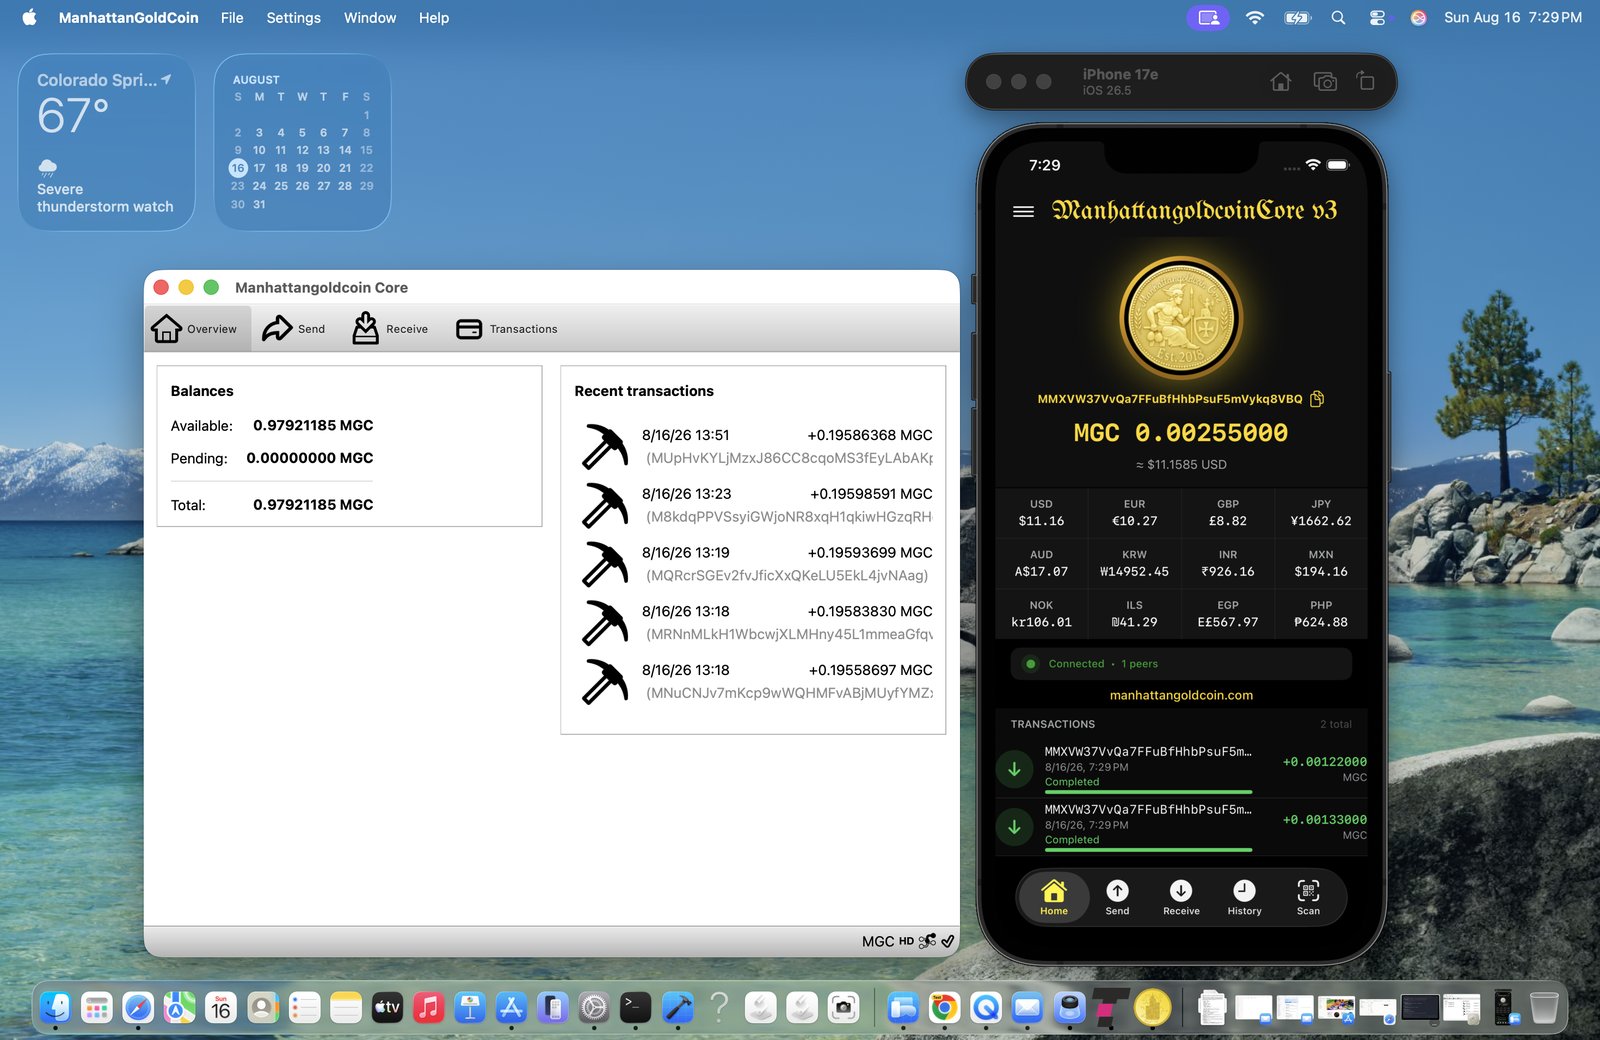This screenshot has width=1600, height=1040.
Task: Open Control Center in menu bar
Action: [x=1377, y=18]
